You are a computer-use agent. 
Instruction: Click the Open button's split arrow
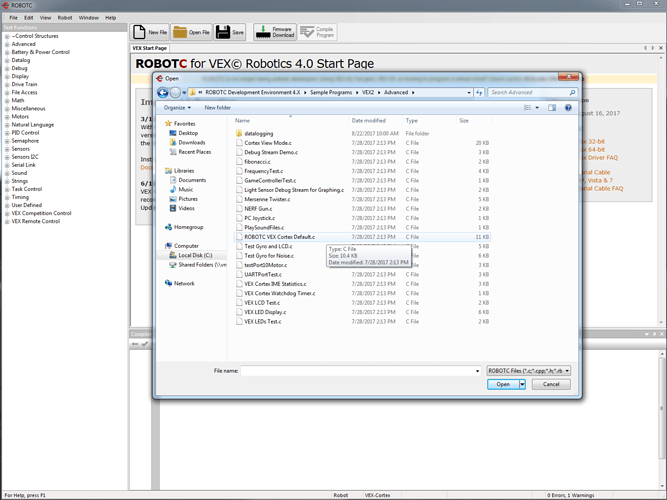coord(522,384)
